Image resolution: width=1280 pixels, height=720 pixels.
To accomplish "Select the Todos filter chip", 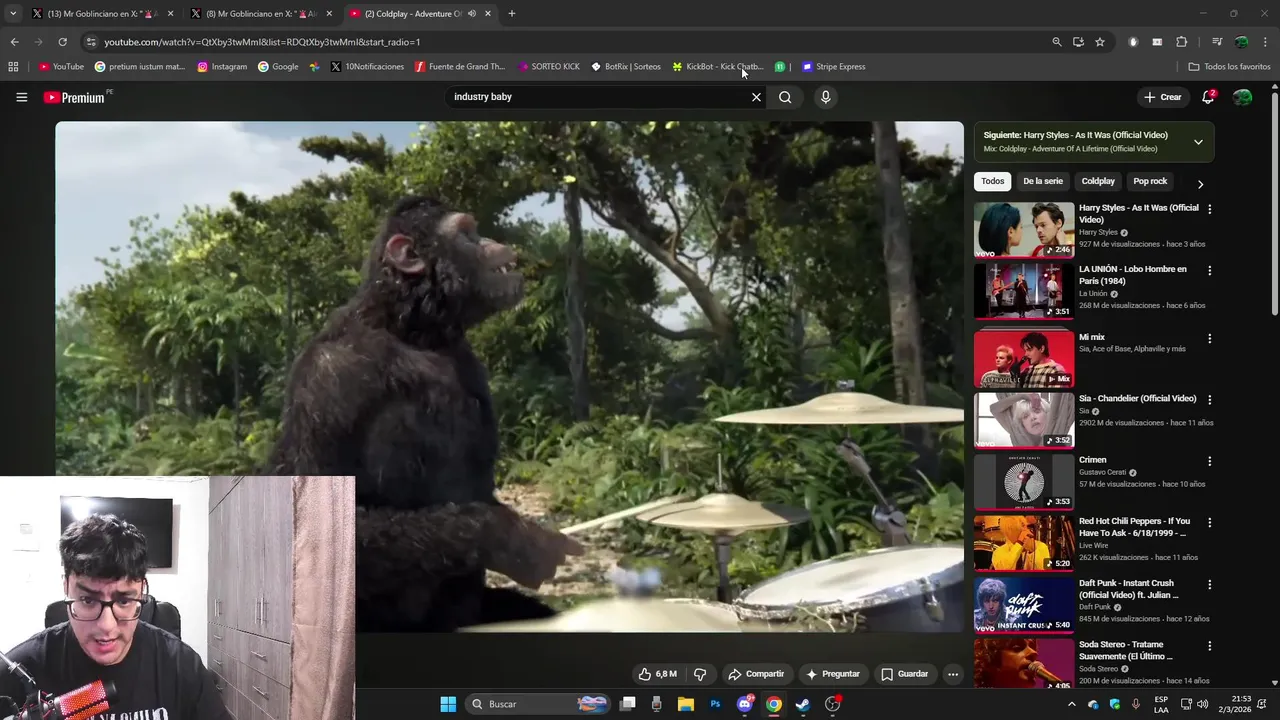I will coord(992,181).
